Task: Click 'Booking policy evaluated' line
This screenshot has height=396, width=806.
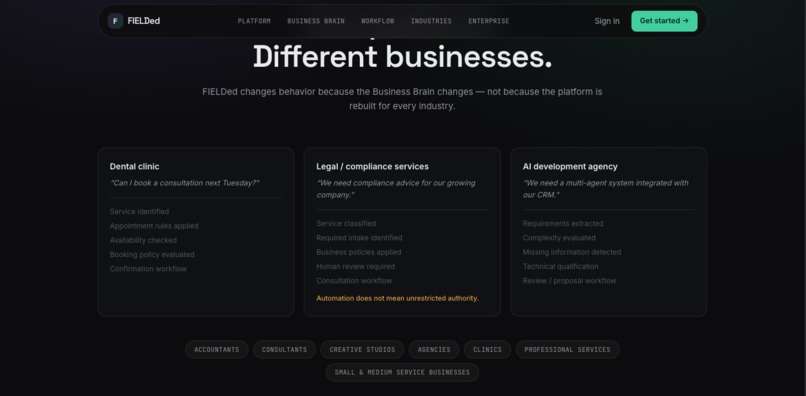Action: pyautogui.click(x=152, y=255)
